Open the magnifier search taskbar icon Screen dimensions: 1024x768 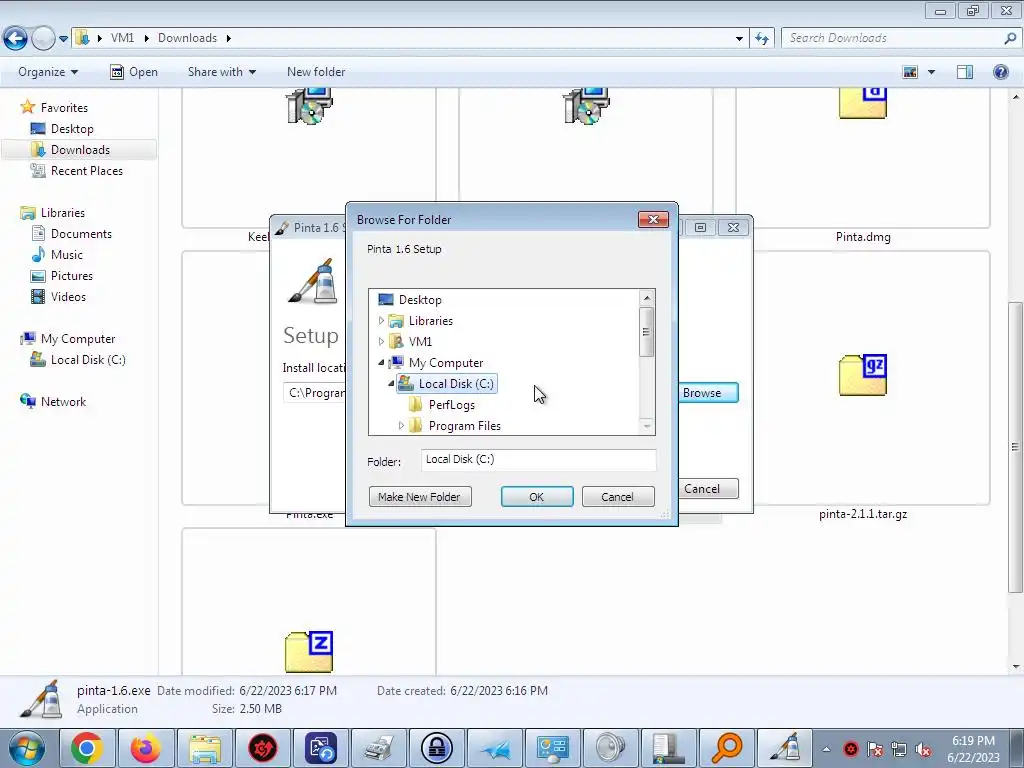click(x=727, y=748)
